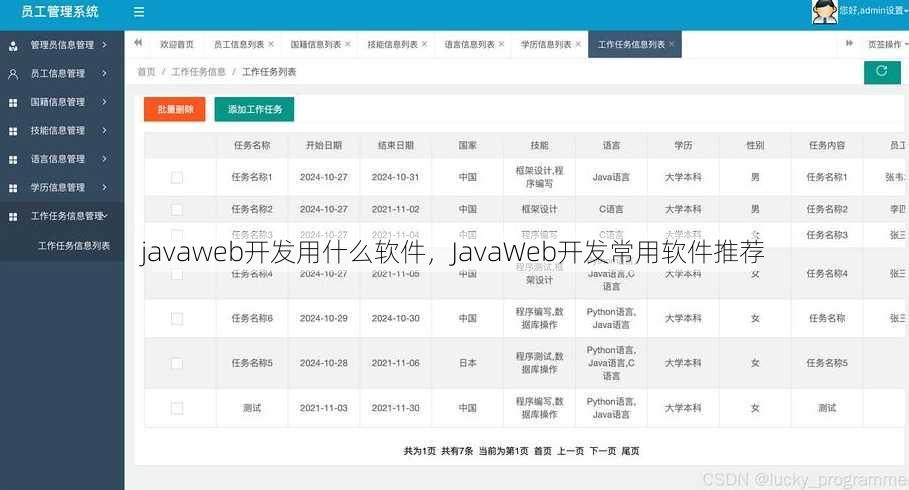Click the 开始日期 column header

pyautogui.click(x=323, y=146)
